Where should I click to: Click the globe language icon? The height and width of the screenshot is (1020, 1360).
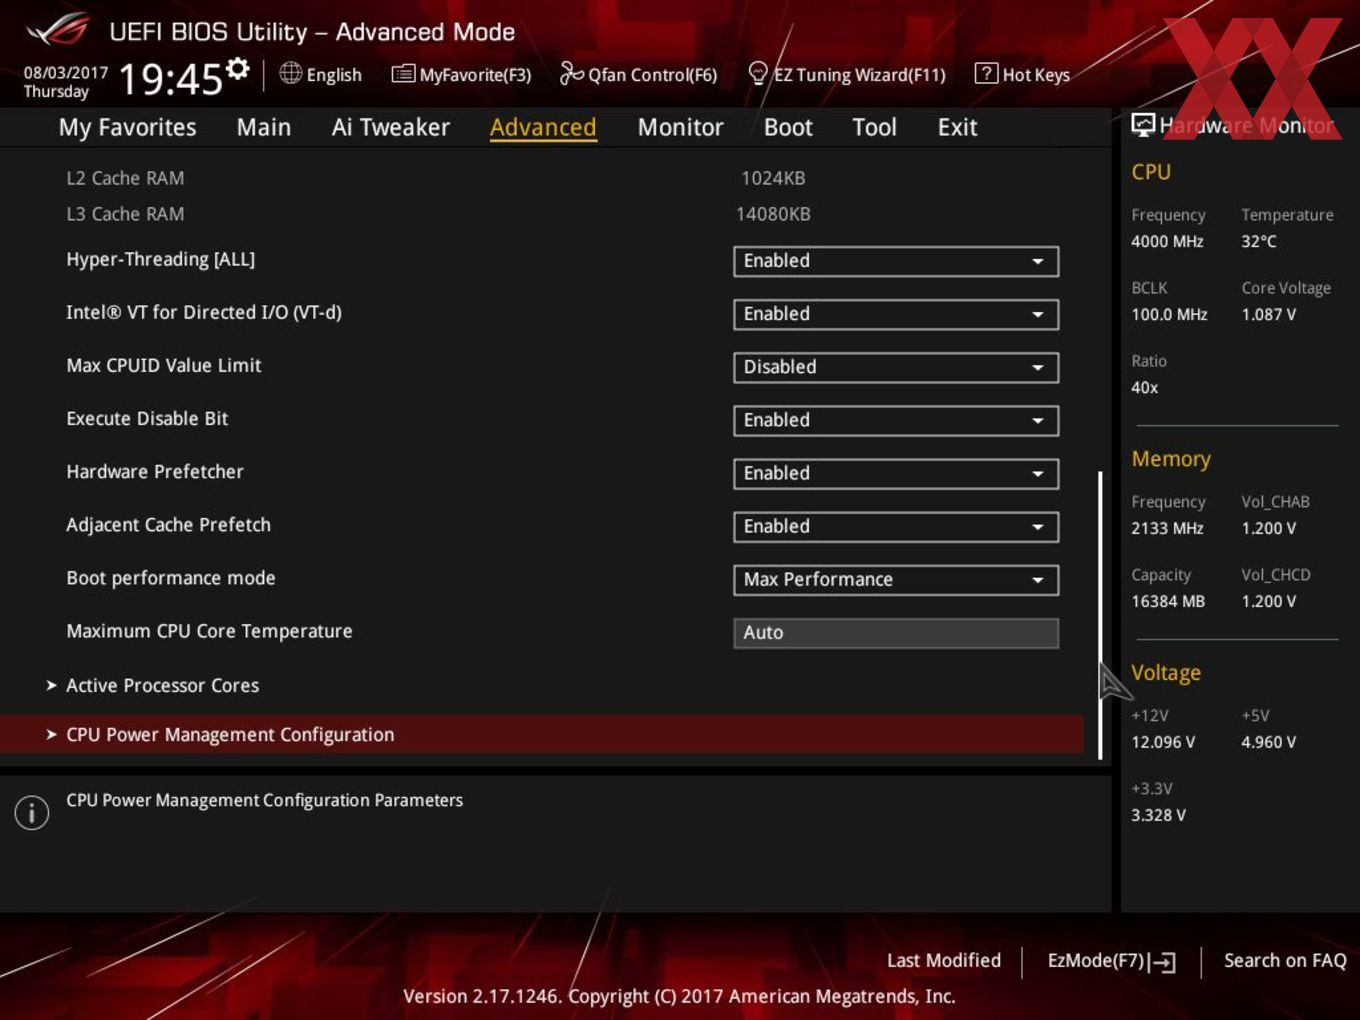pos(291,73)
